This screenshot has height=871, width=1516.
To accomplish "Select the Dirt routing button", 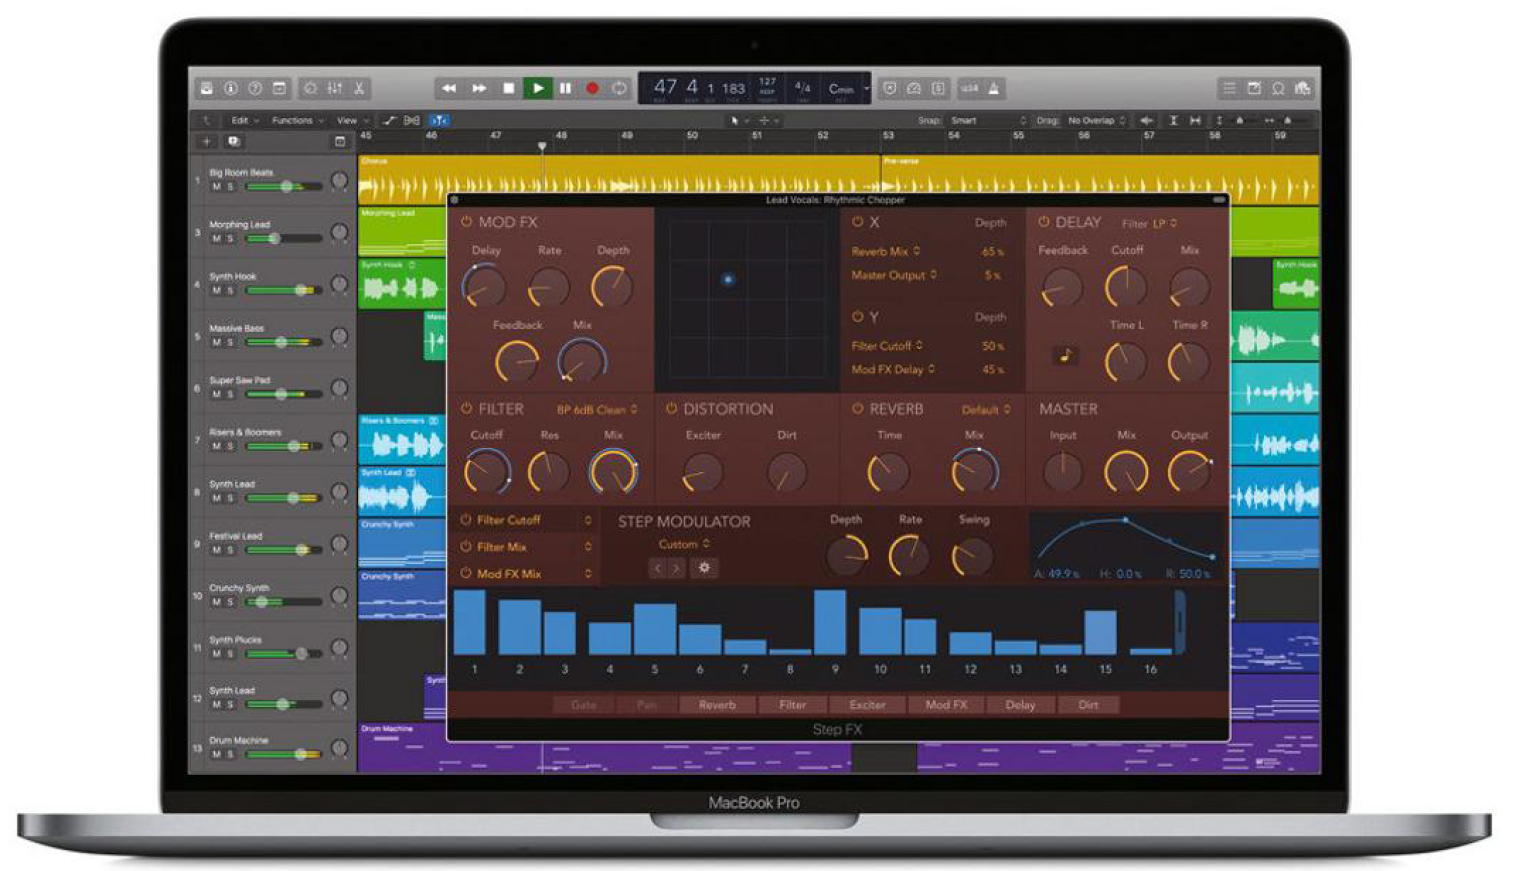I will click(1088, 705).
